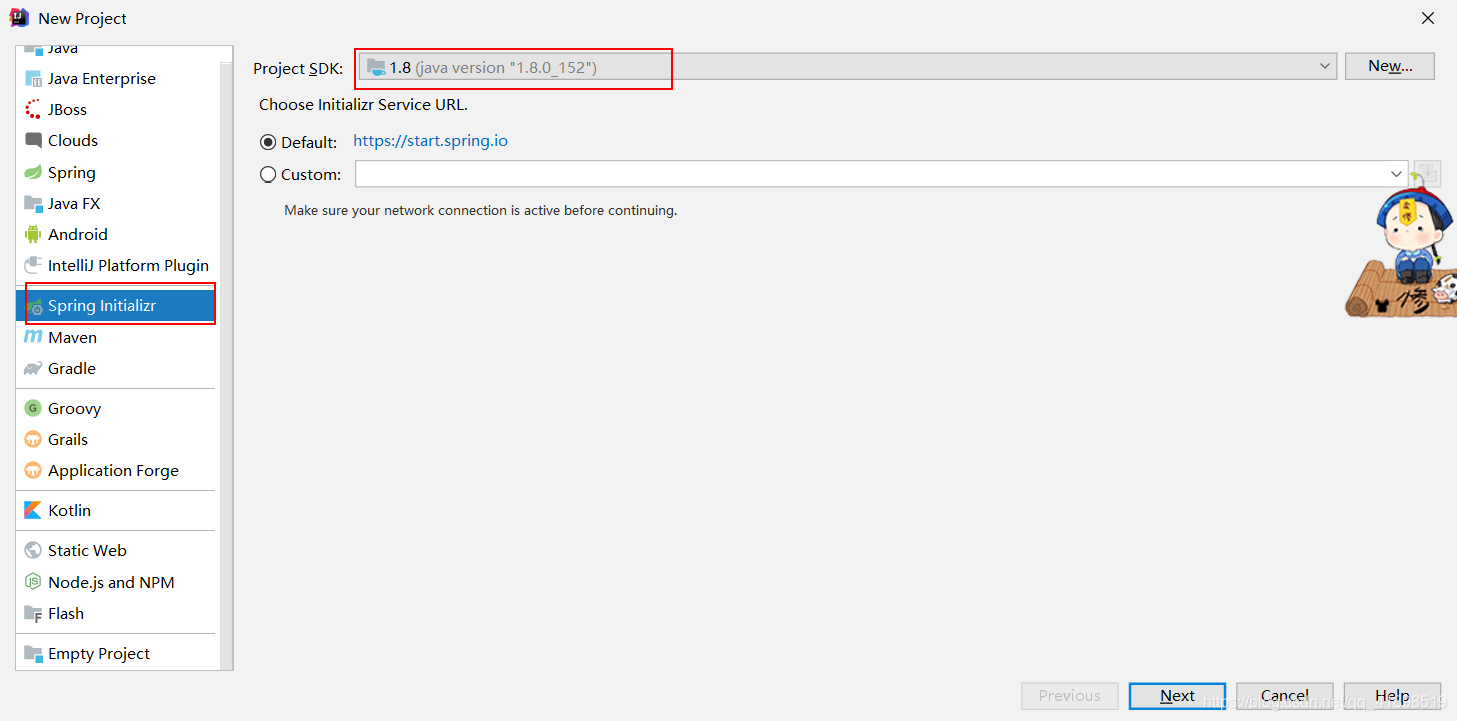Click the green Groovy G icon
The height and width of the screenshot is (721, 1457).
[x=33, y=409]
